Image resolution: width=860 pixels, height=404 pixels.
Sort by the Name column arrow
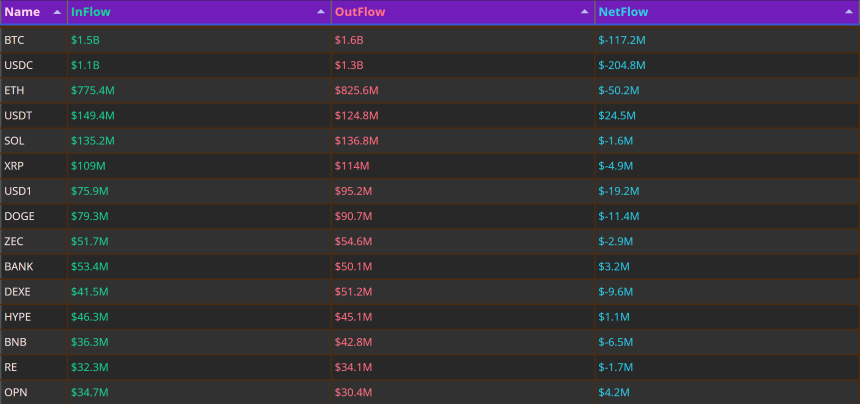57,12
